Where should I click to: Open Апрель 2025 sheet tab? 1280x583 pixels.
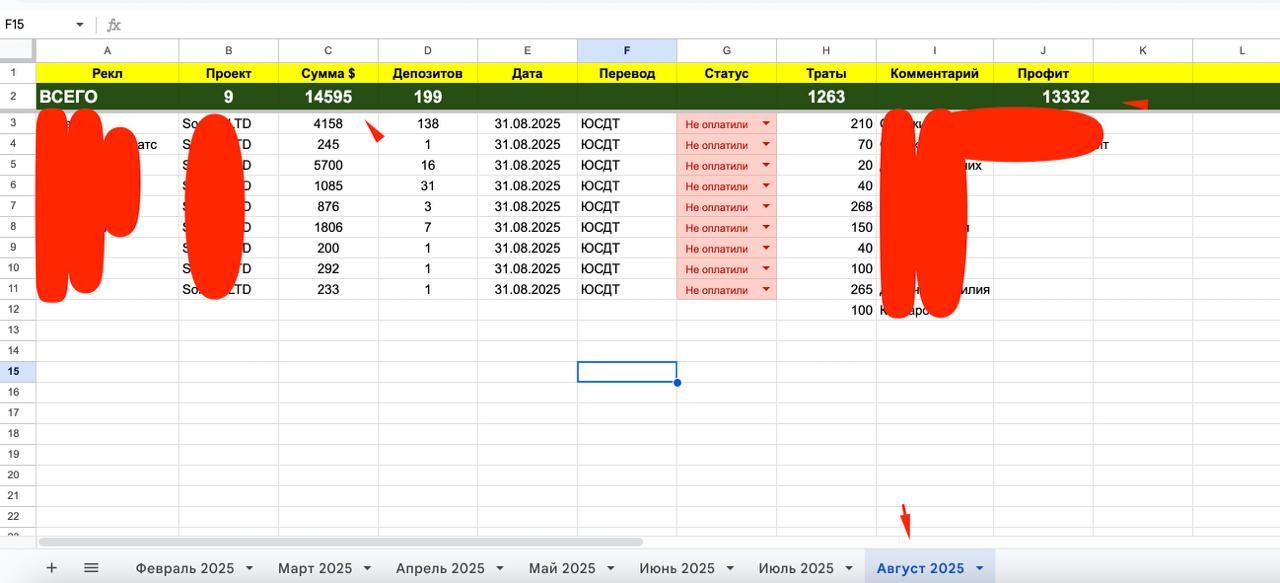(x=440, y=568)
